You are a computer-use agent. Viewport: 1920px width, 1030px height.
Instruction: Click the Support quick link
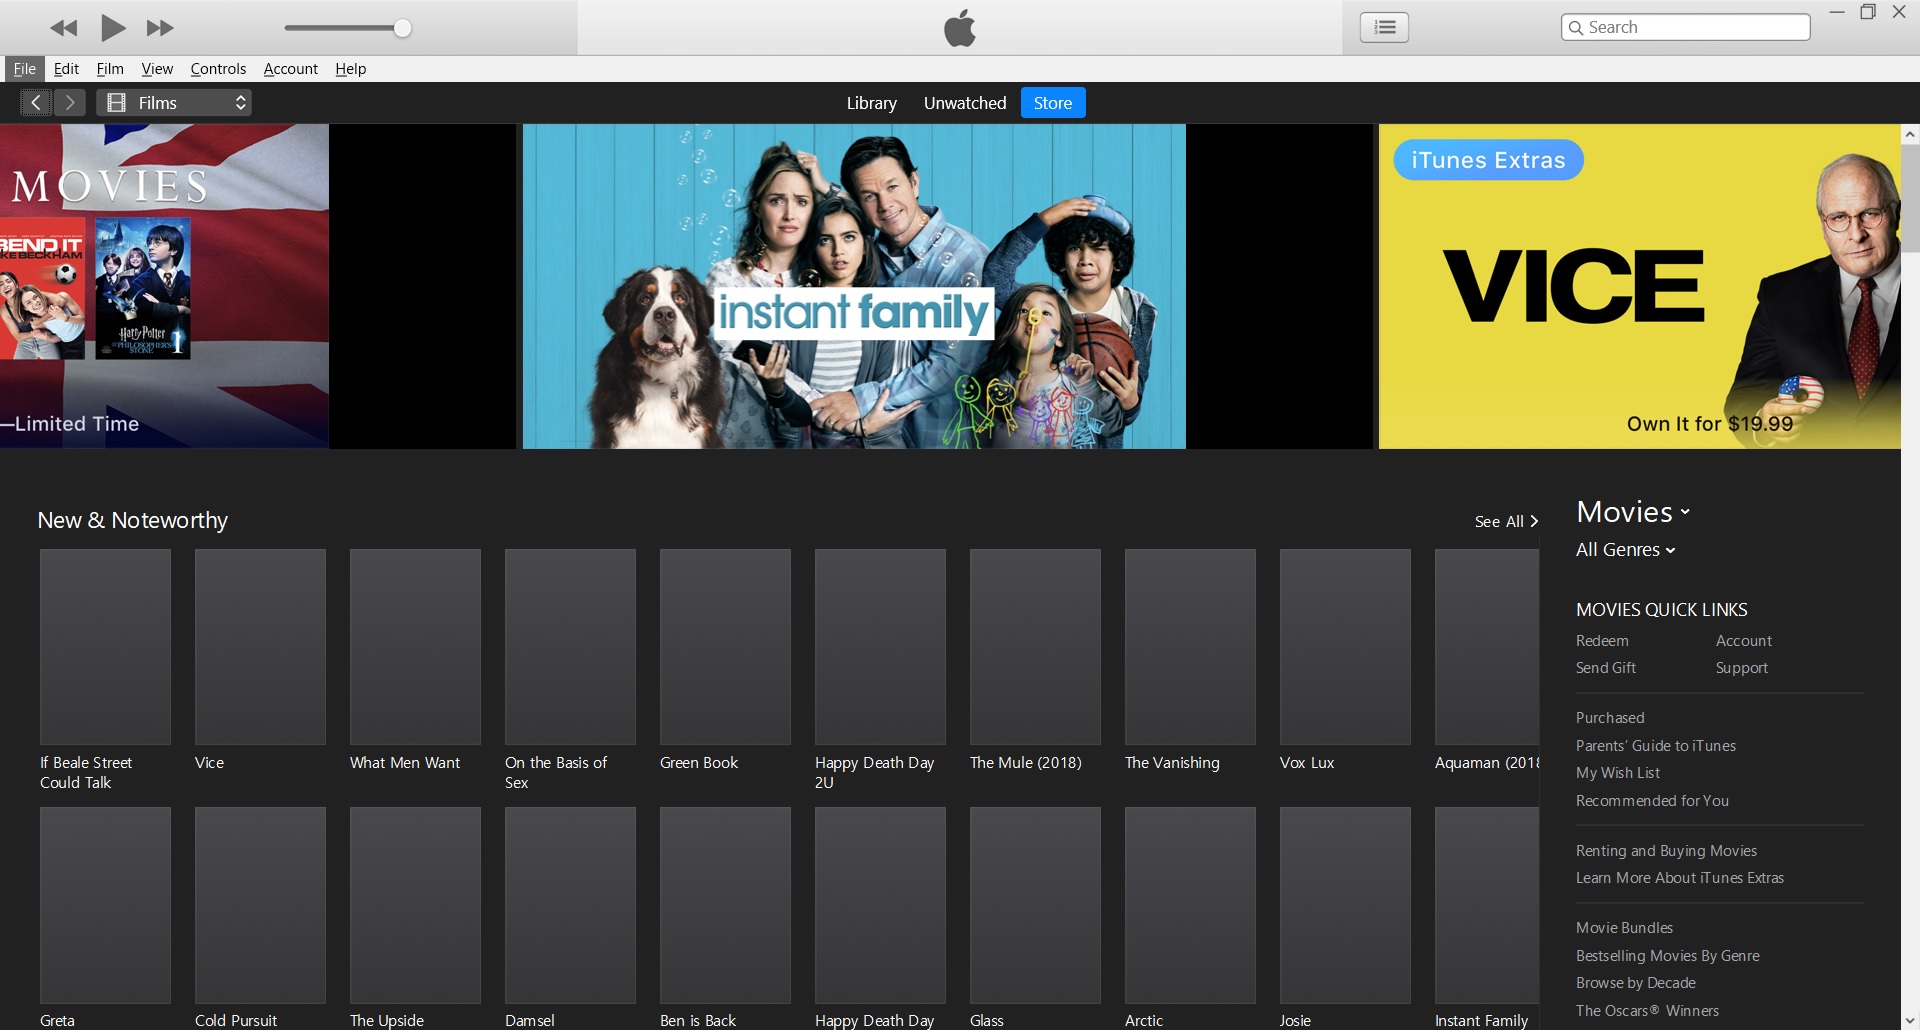click(x=1742, y=668)
